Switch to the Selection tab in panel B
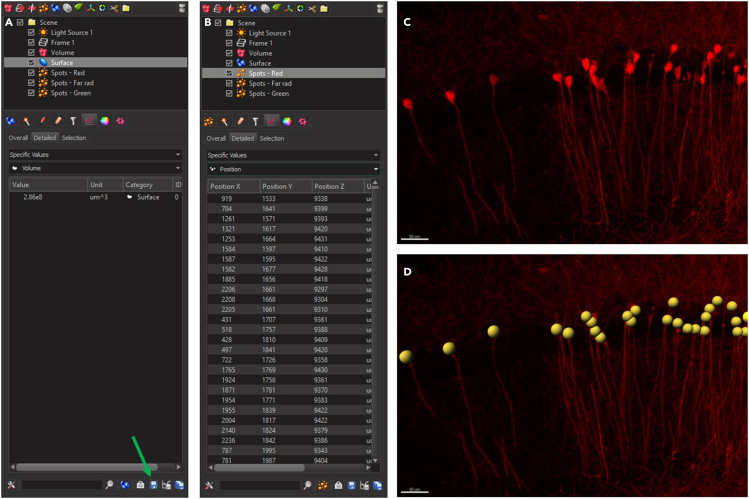749x499 pixels. tap(272, 138)
